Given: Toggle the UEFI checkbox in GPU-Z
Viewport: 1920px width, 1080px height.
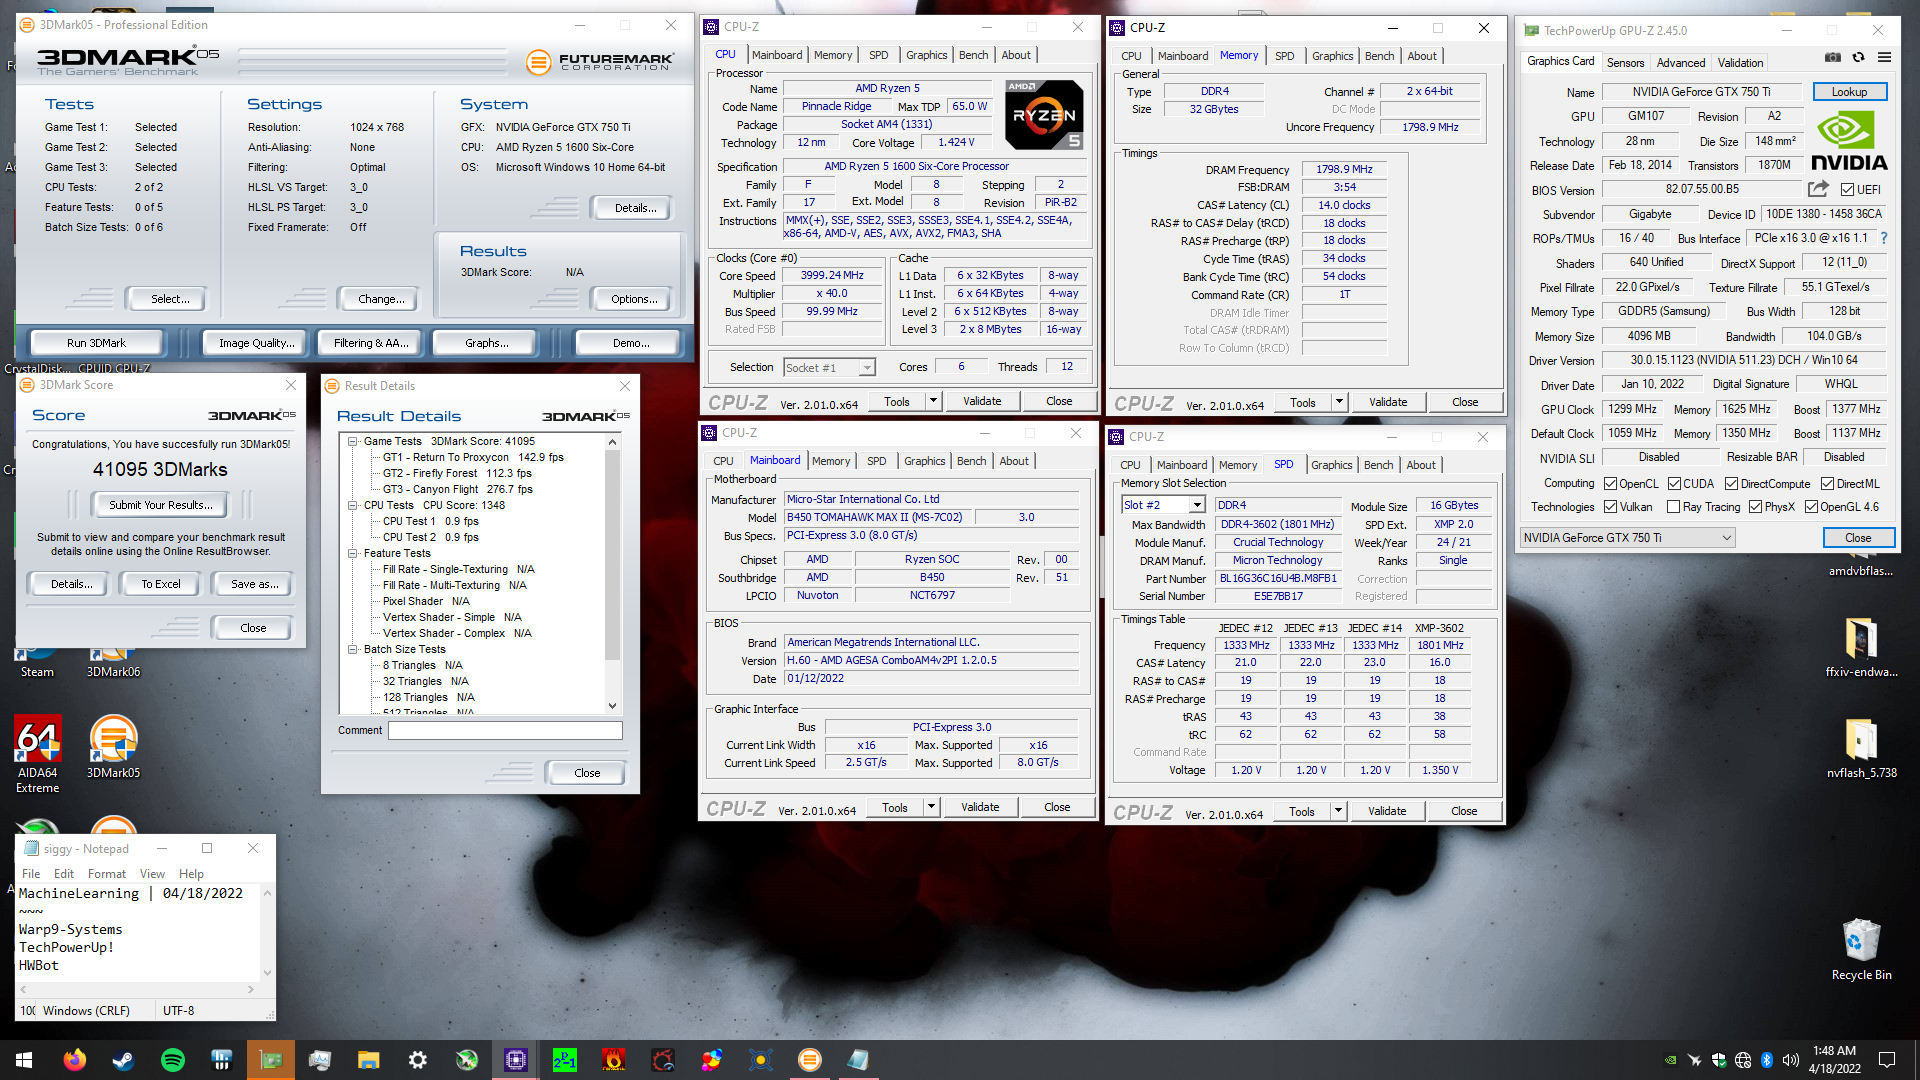Looking at the screenshot, I should pyautogui.click(x=1847, y=190).
